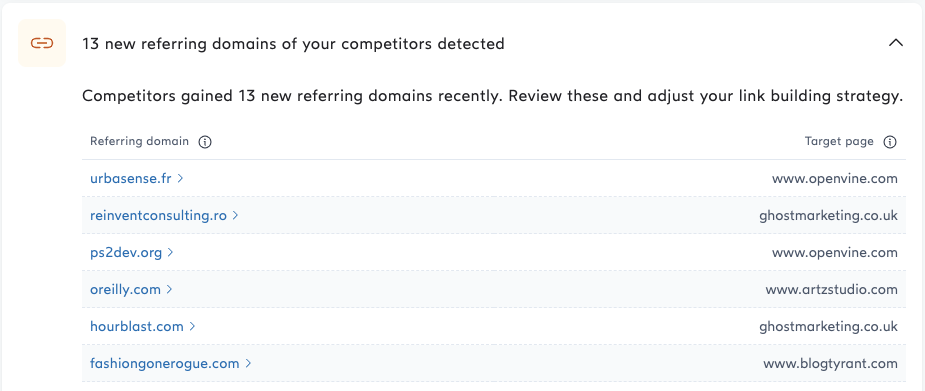925x391 pixels.
Task: Click chevron arrow beside ps2dev.org
Action: (170, 252)
